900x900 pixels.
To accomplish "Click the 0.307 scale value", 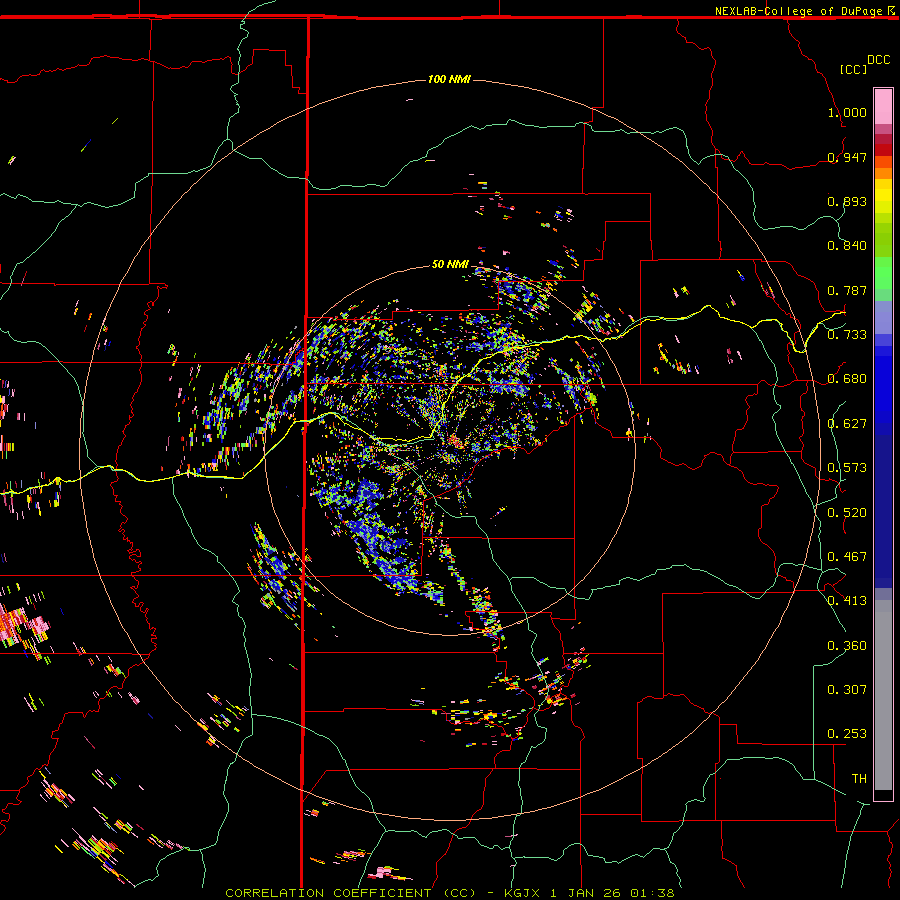I will coord(847,690).
